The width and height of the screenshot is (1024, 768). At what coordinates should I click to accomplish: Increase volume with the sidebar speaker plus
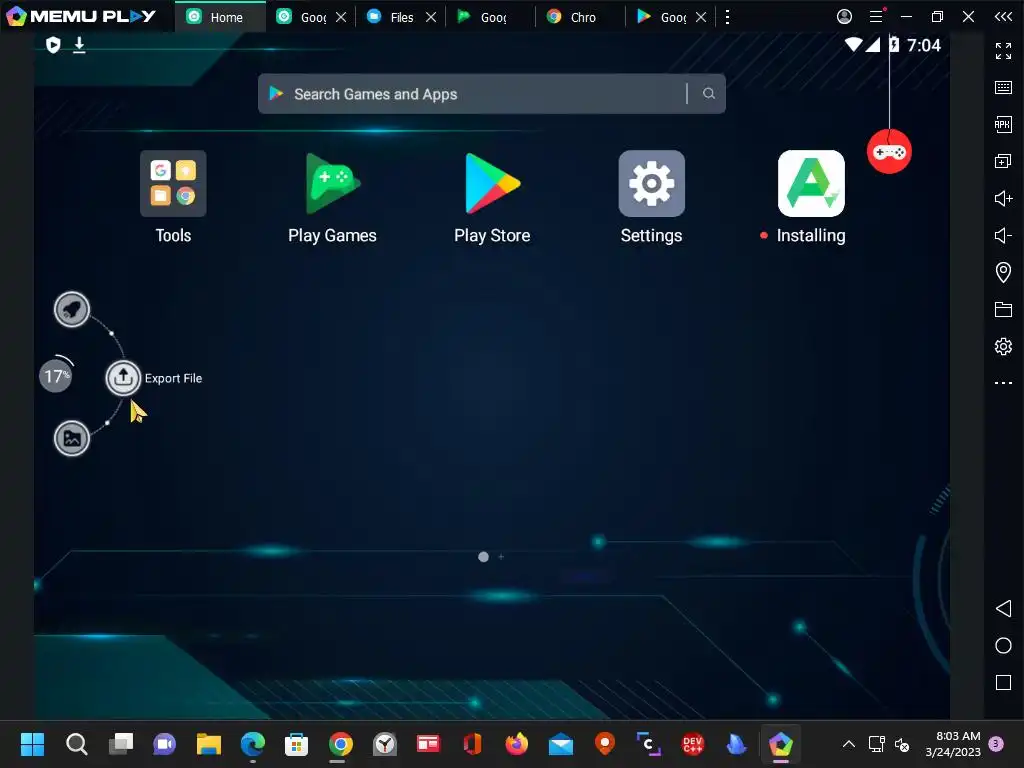(1003, 198)
